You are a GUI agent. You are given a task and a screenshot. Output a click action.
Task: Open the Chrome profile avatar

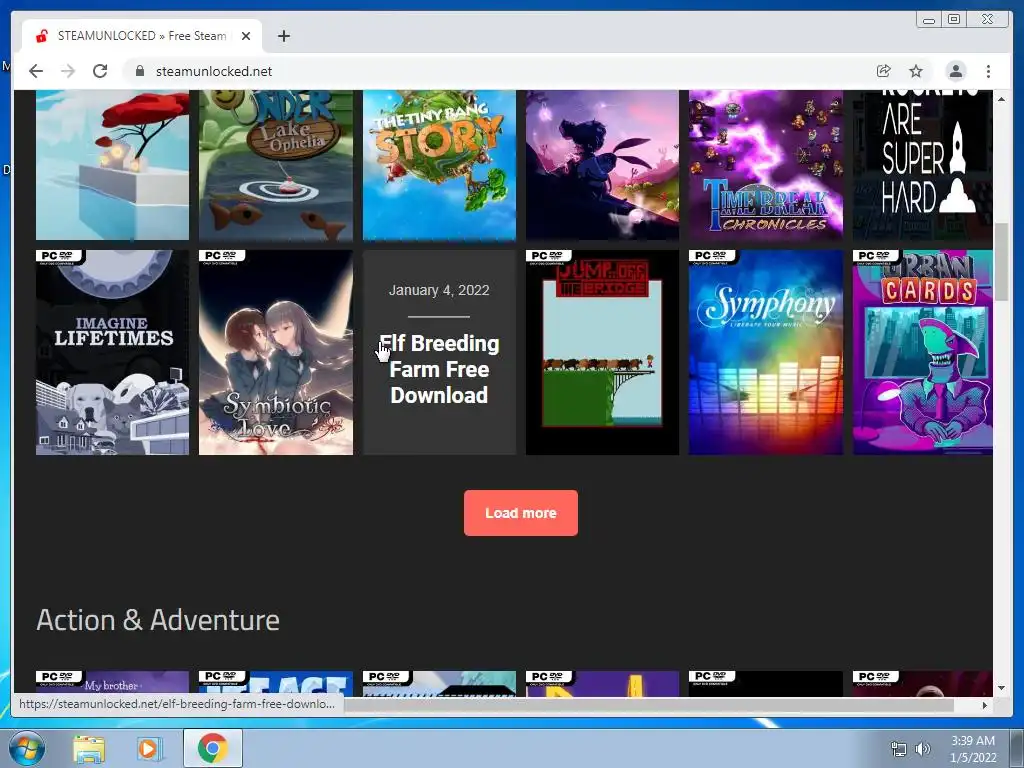(956, 71)
